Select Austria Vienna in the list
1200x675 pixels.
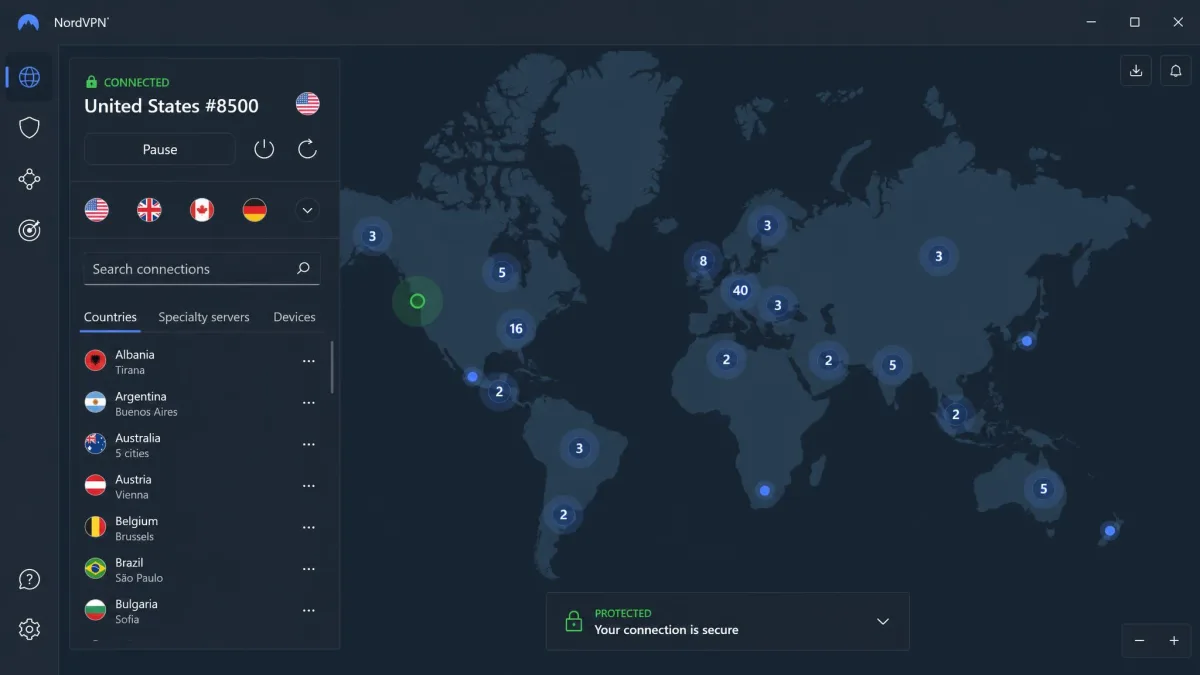[x=200, y=486]
